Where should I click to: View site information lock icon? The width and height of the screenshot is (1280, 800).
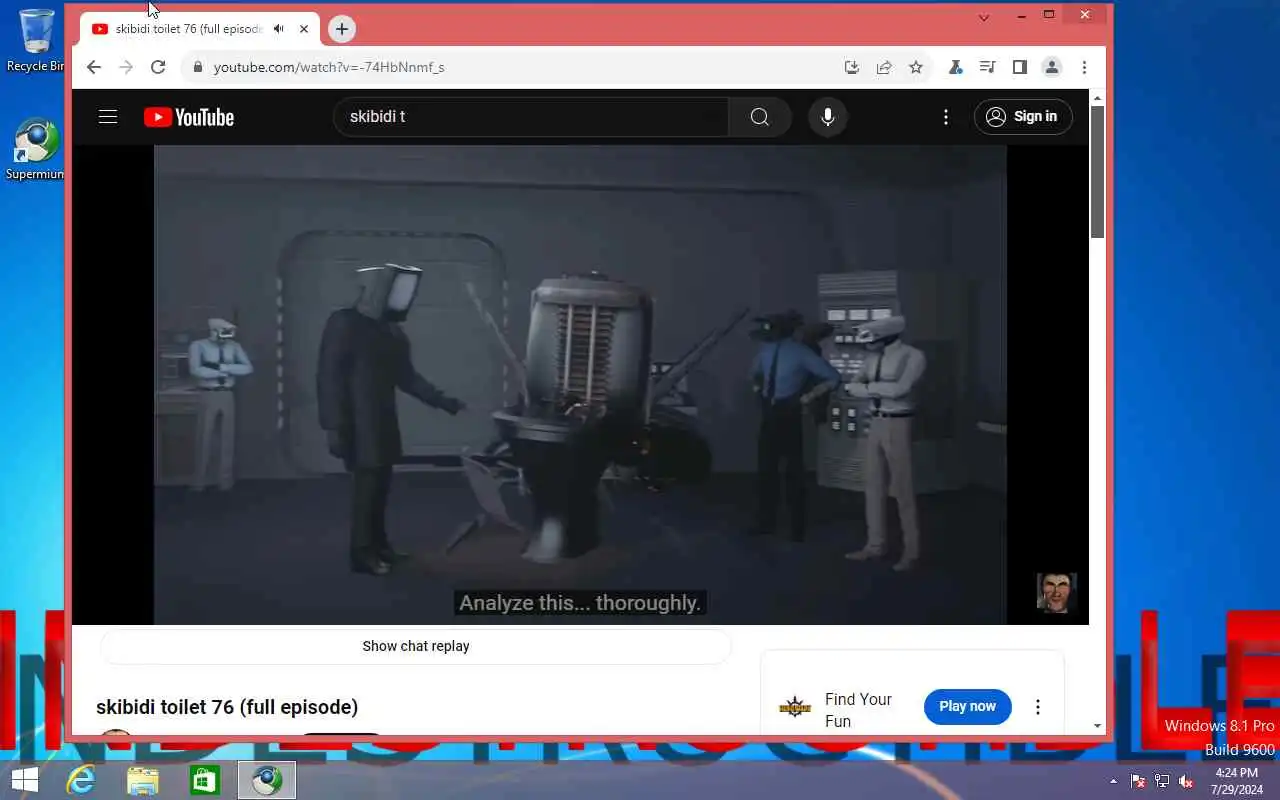coord(197,67)
